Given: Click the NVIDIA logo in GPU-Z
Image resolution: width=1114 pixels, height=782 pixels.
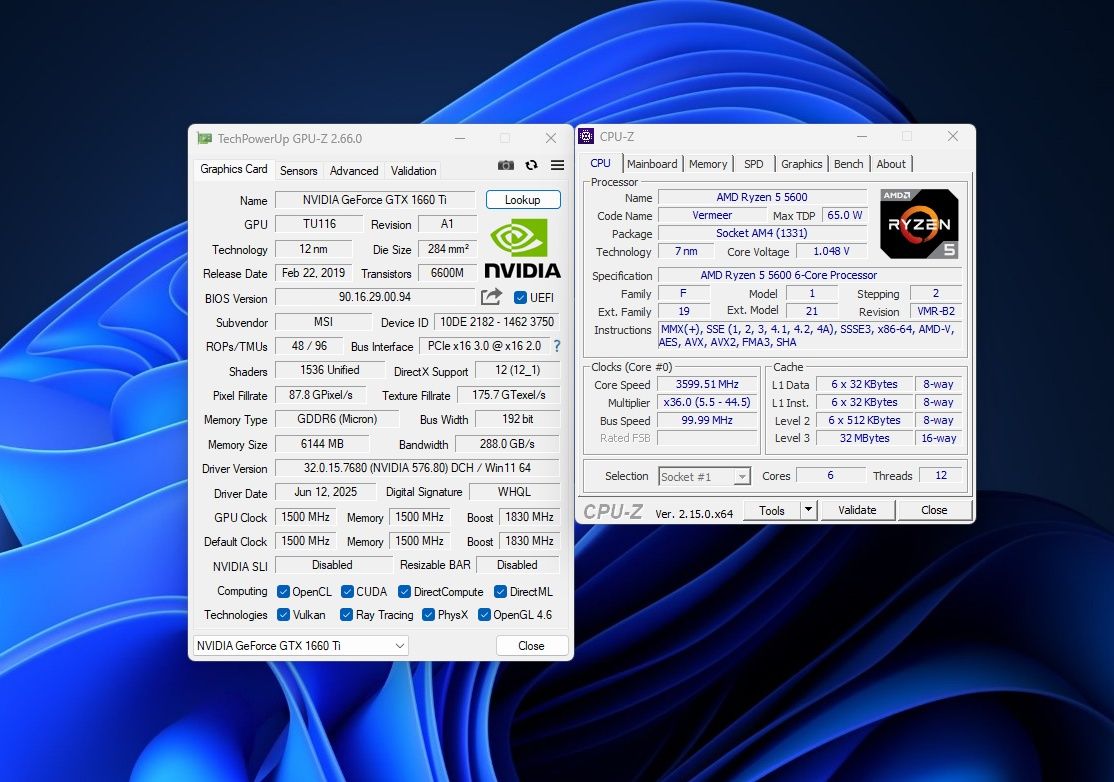Looking at the screenshot, I should [522, 249].
